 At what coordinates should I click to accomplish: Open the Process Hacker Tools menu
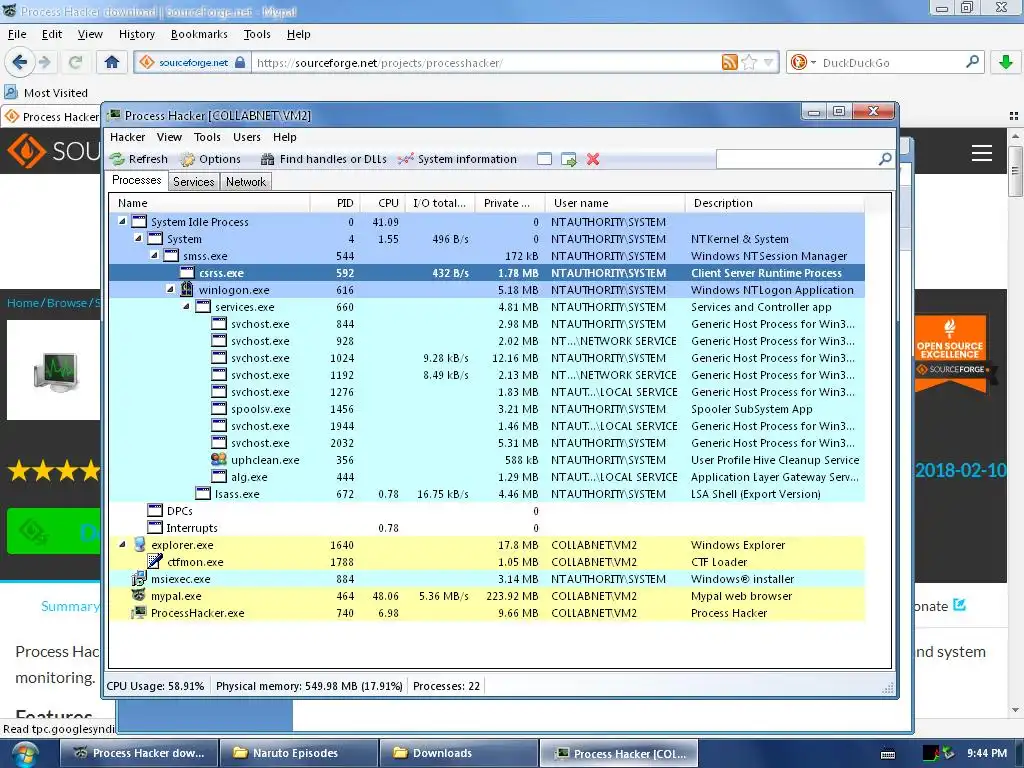tap(207, 137)
